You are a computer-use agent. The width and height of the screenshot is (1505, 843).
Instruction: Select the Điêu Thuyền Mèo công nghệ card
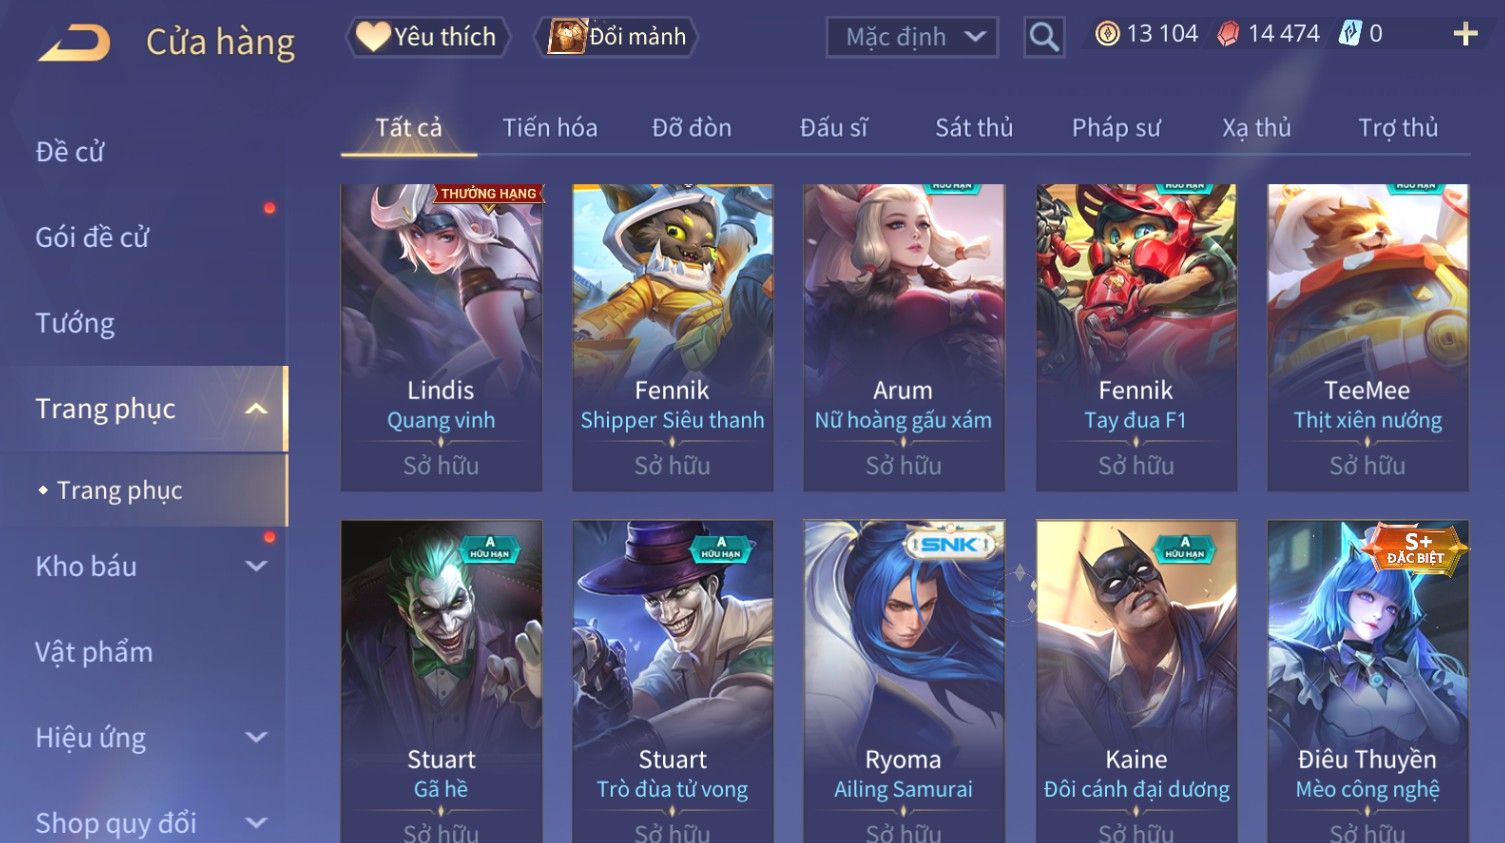1367,681
